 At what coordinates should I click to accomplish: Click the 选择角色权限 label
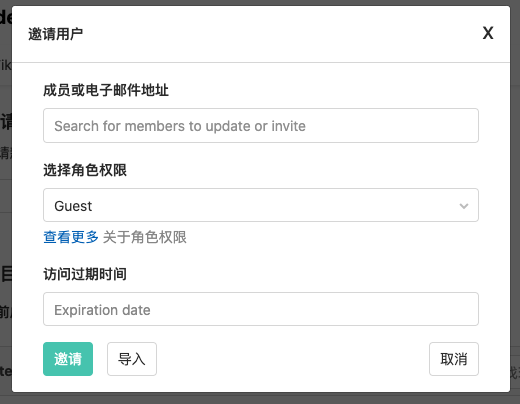coord(85,170)
